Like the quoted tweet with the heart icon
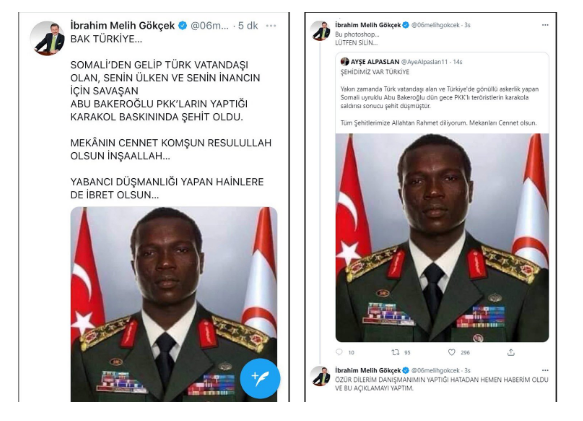583x421 pixels. pos(452,352)
